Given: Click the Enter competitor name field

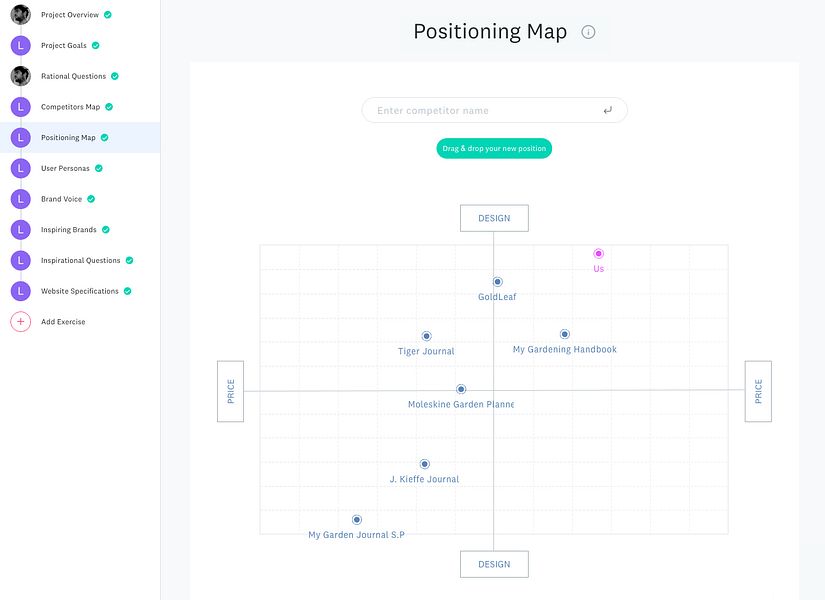Looking at the screenshot, I should point(480,111).
